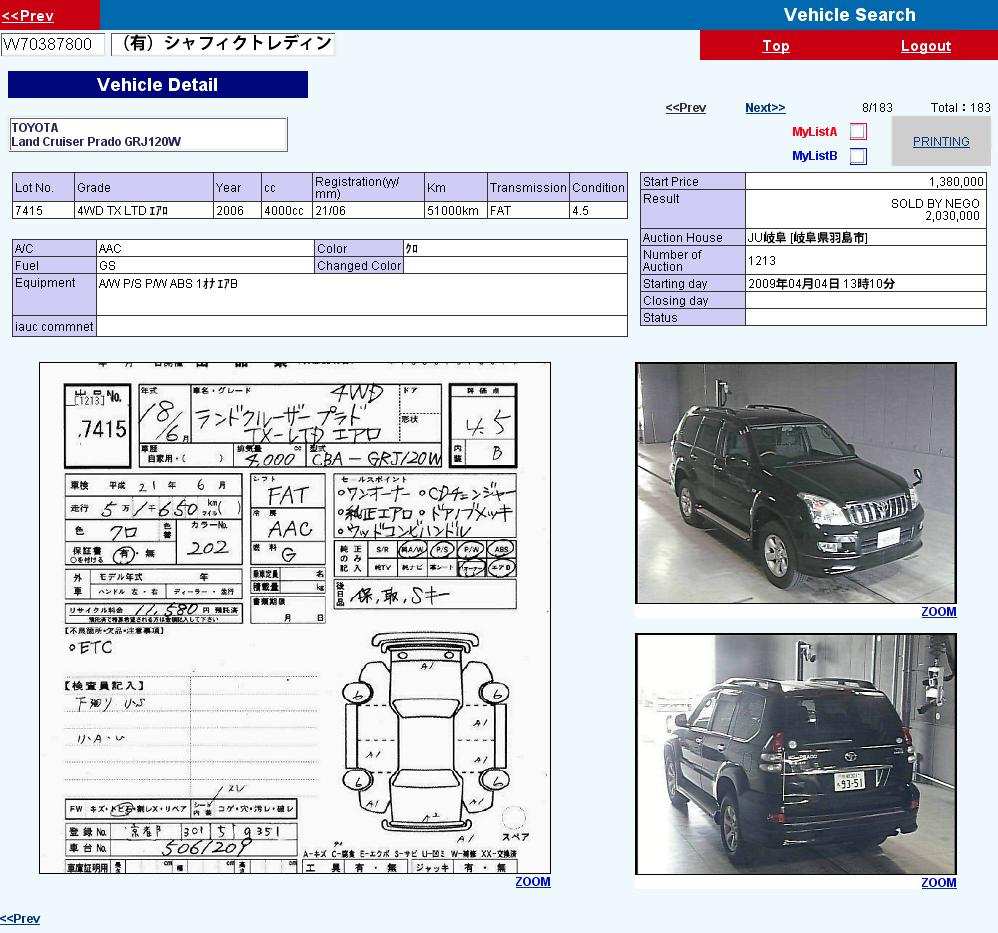Click the MyListB label text
998x933 pixels.
point(815,156)
